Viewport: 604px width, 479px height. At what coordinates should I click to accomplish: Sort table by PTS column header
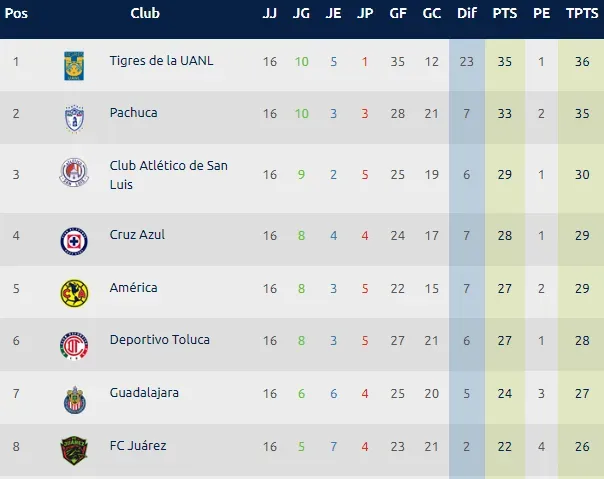[x=504, y=14]
